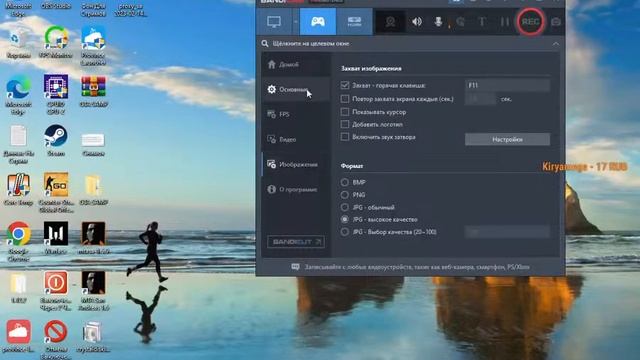Click the repeat interval seconds field
Image resolution: width=640 pixels, height=360 pixels.
480,99
